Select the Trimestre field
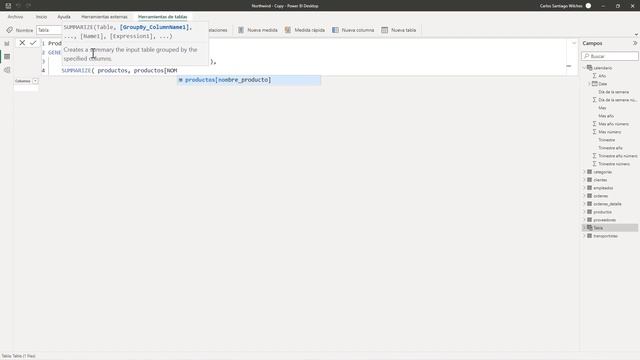The height and width of the screenshot is (360, 640). point(607,140)
